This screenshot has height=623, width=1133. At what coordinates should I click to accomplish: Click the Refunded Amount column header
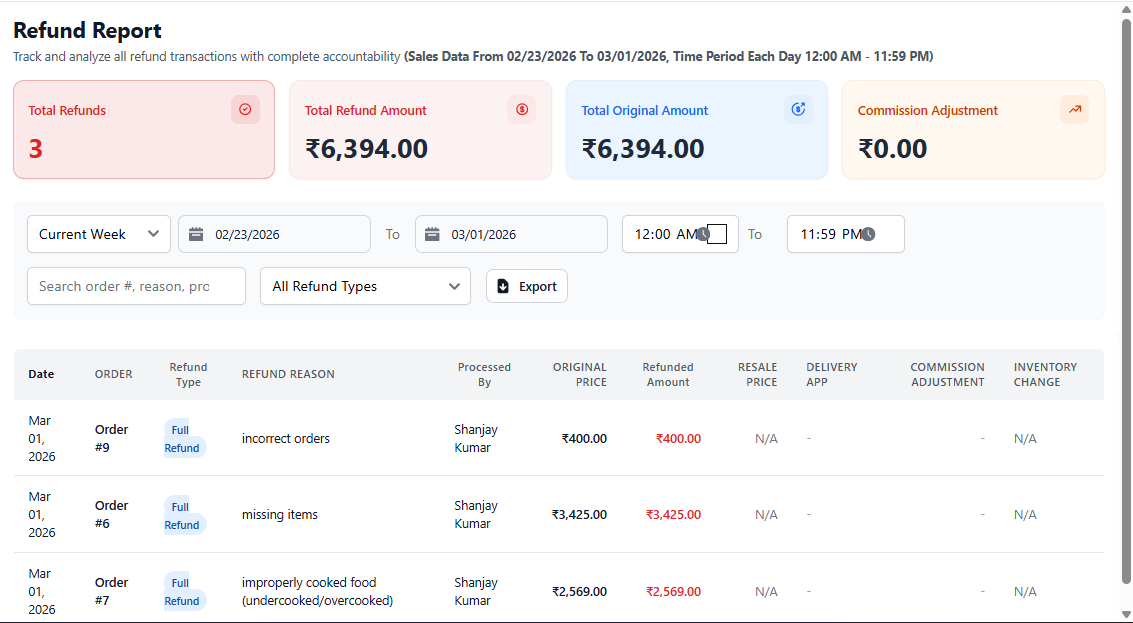(x=667, y=374)
